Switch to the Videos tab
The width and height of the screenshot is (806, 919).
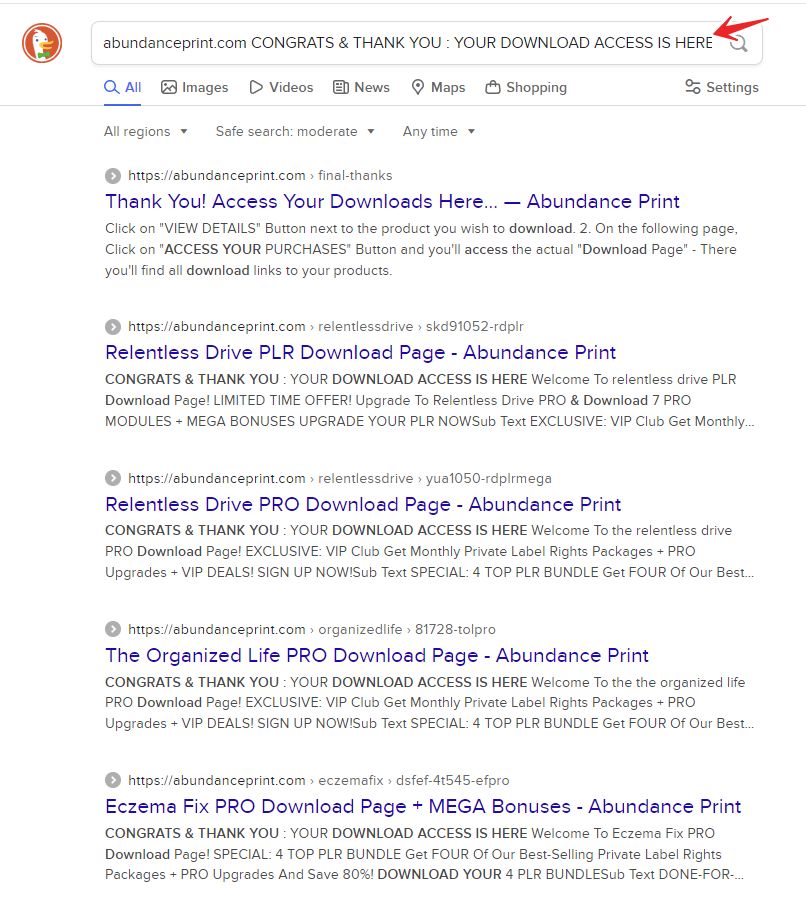click(281, 87)
